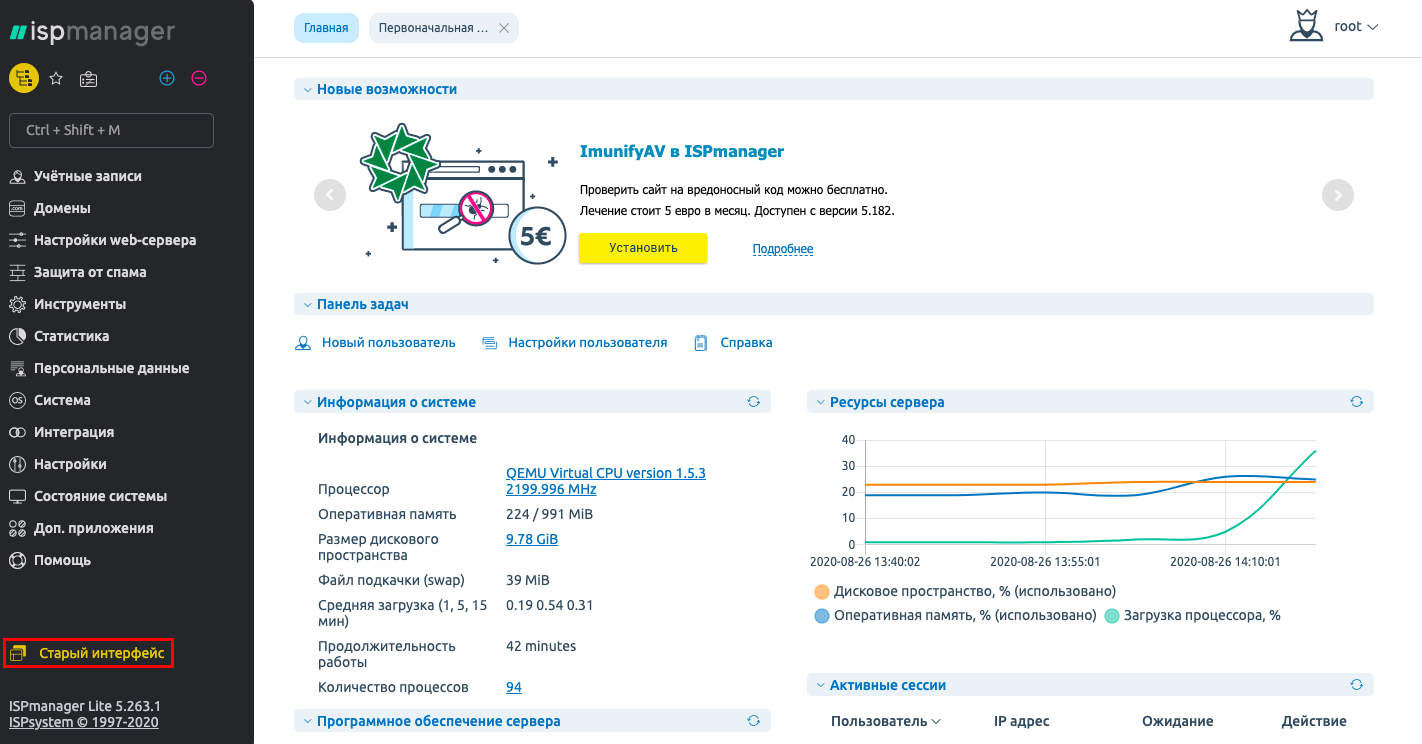Open the Подробнее link
This screenshot has width=1422, height=744.
coord(783,249)
